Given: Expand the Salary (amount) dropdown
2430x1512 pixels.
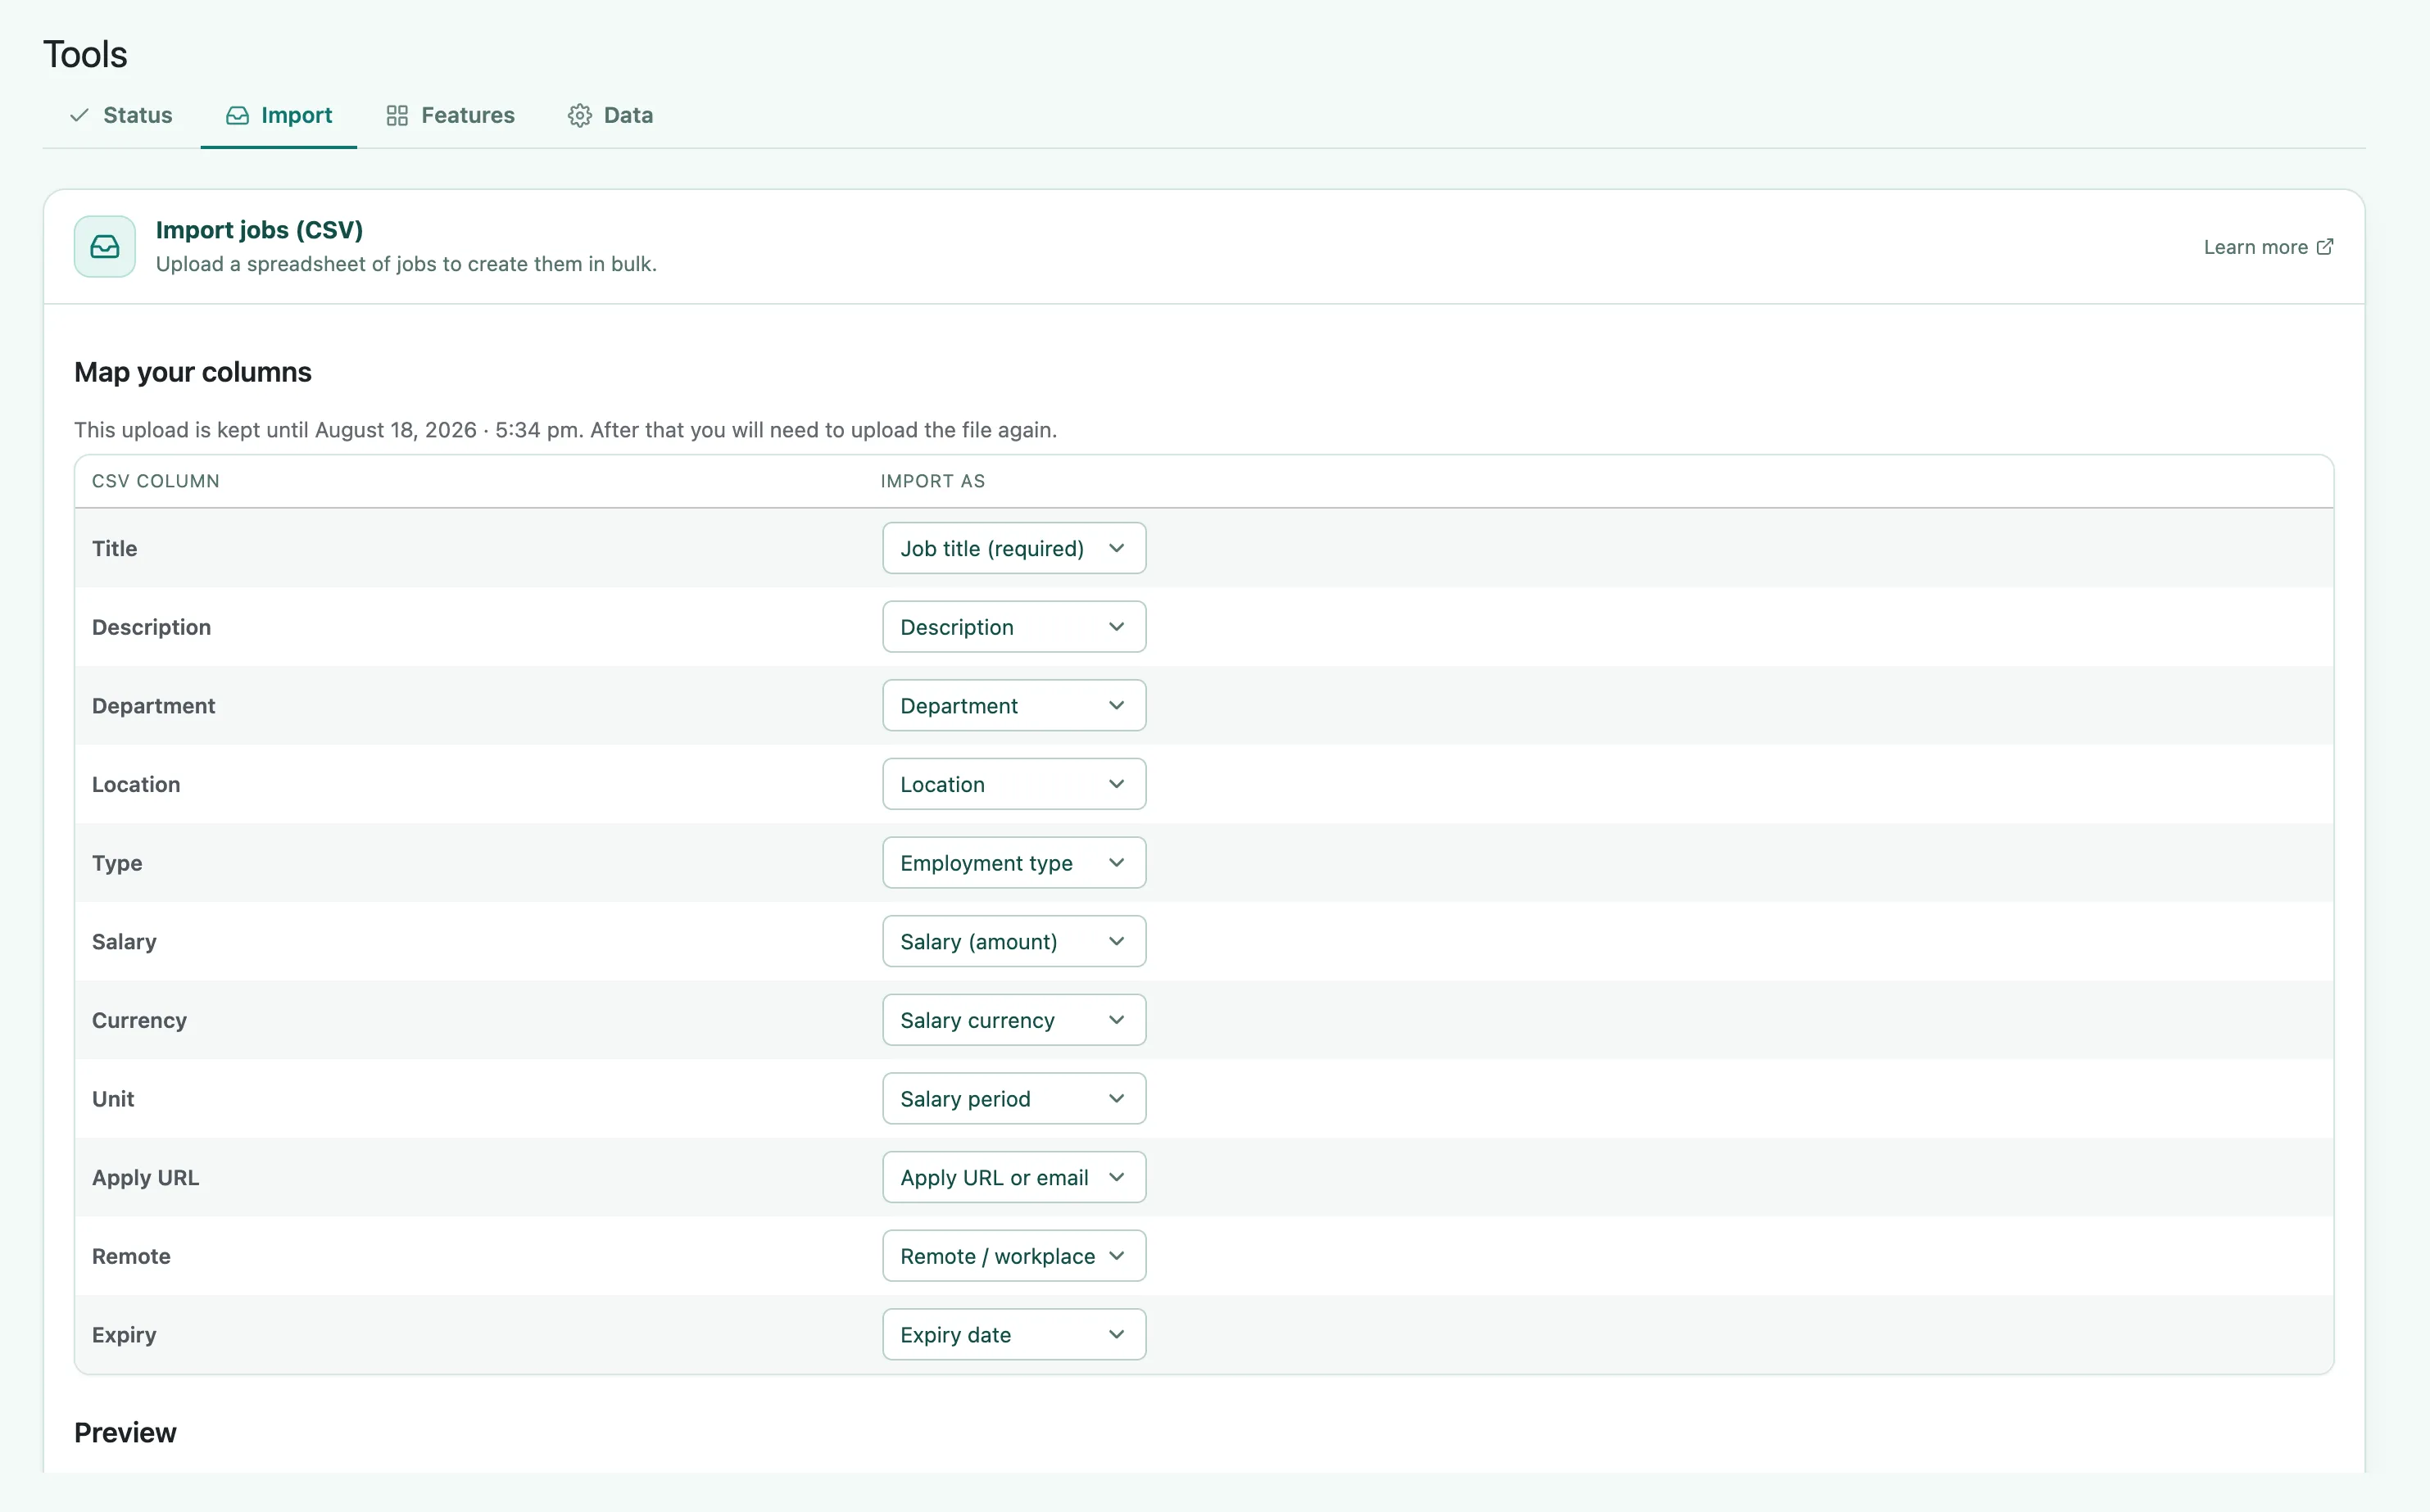Looking at the screenshot, I should pos(1014,942).
